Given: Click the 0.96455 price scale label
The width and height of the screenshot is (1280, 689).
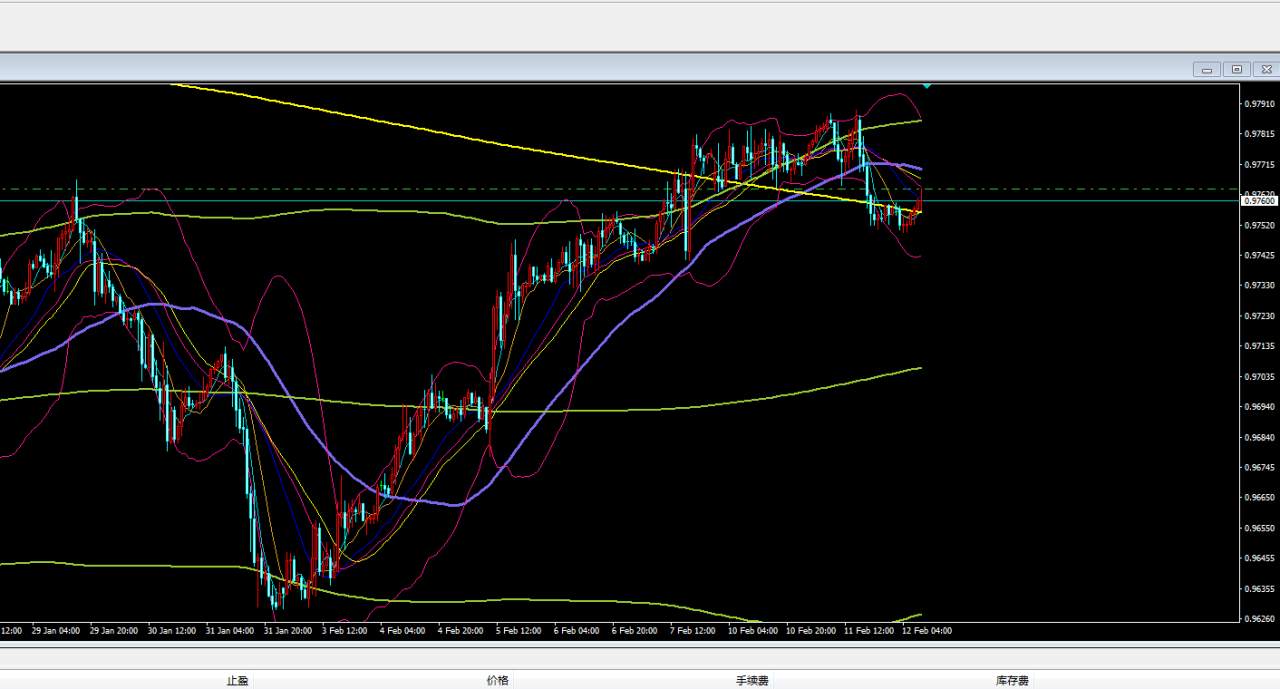Looking at the screenshot, I should pos(1259,558).
